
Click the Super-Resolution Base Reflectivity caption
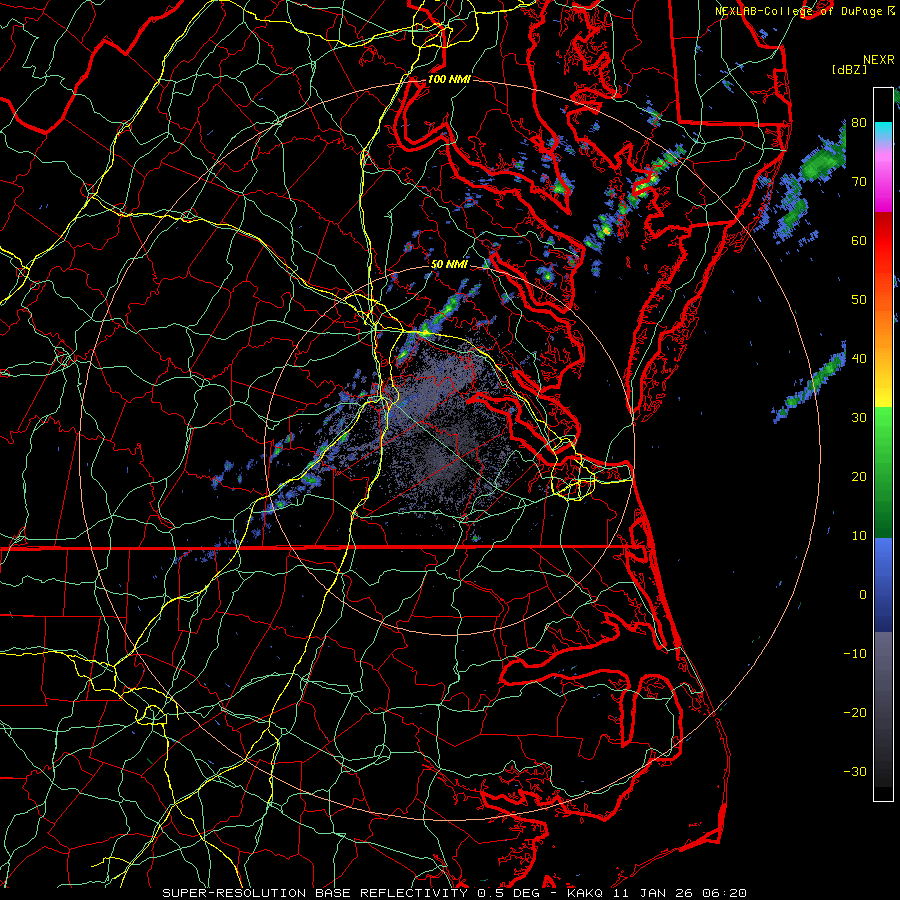tap(454, 893)
